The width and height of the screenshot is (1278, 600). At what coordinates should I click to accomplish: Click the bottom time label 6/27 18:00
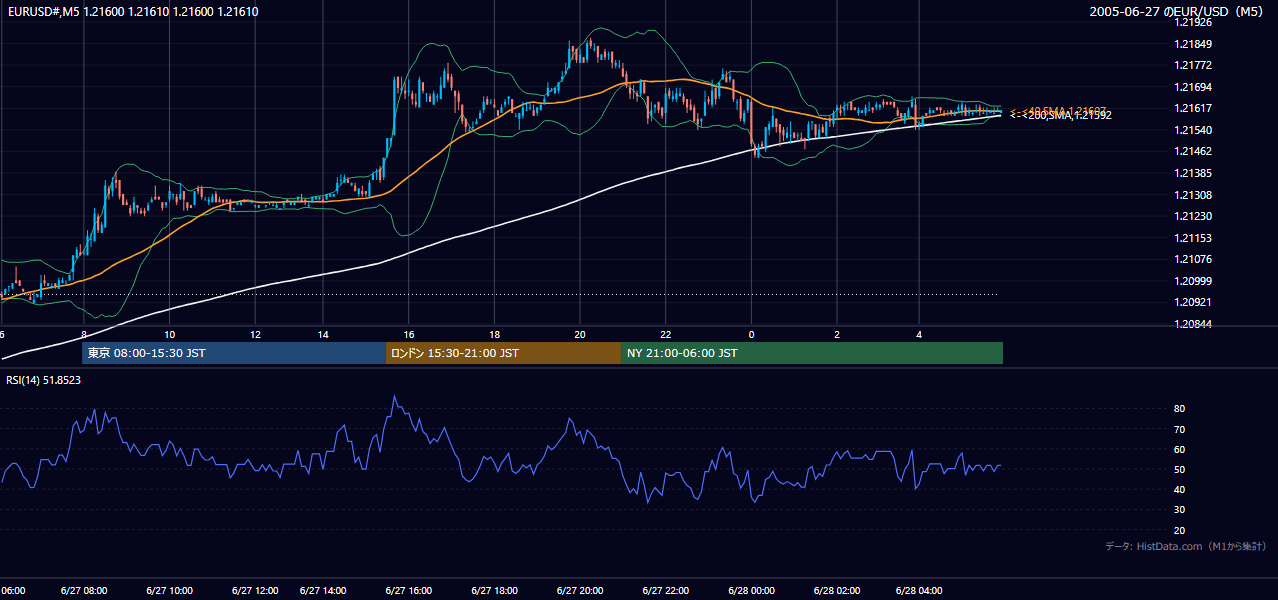pos(494,591)
